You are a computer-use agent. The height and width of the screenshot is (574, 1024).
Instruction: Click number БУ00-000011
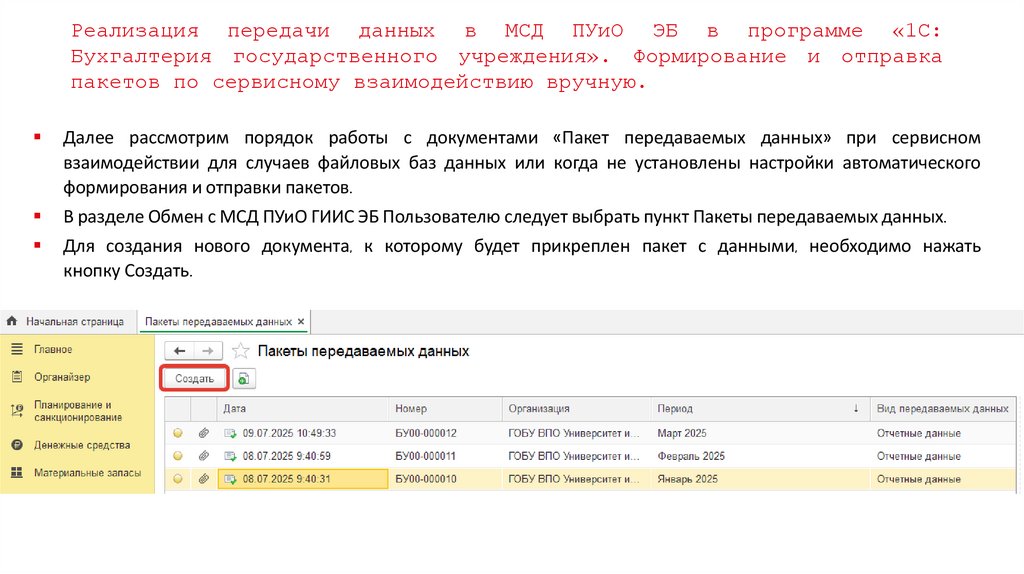(x=426, y=456)
